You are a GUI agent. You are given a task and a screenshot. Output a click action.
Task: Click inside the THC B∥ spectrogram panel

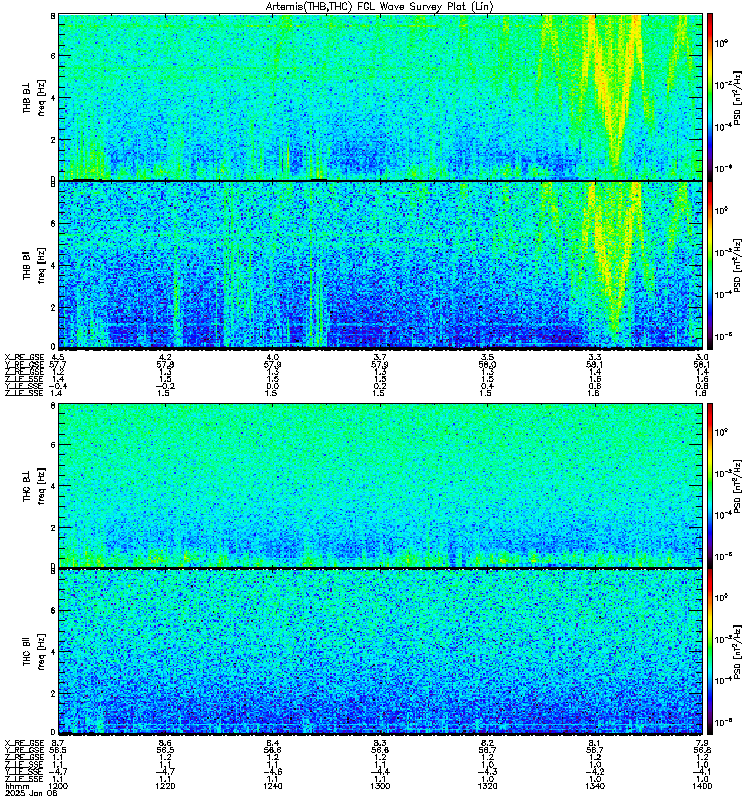click(380, 652)
